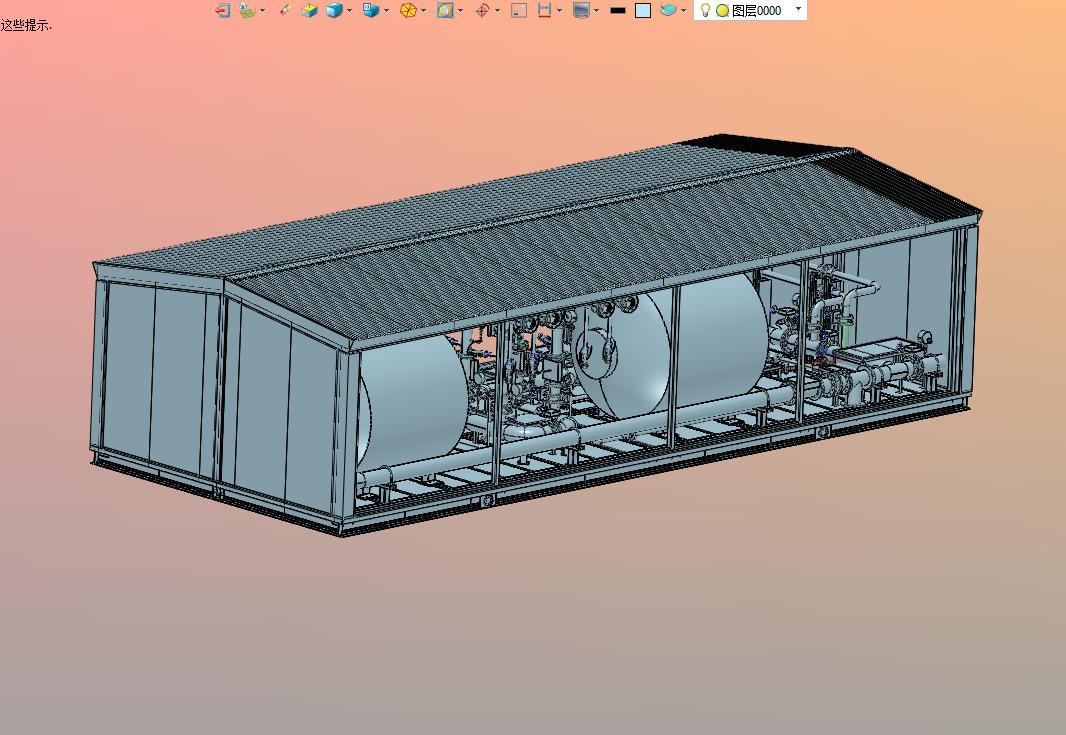Open dropdown beside green surface sketch icon
The height and width of the screenshot is (735, 1066).
[262, 10]
